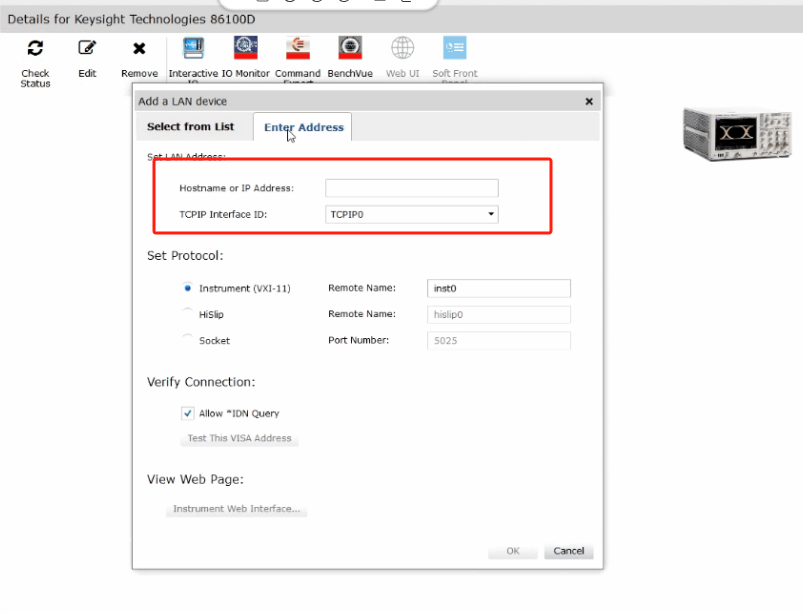Image resolution: width=803 pixels, height=613 pixels.
Task: Switch to the Select from List tab
Action: [190, 127]
